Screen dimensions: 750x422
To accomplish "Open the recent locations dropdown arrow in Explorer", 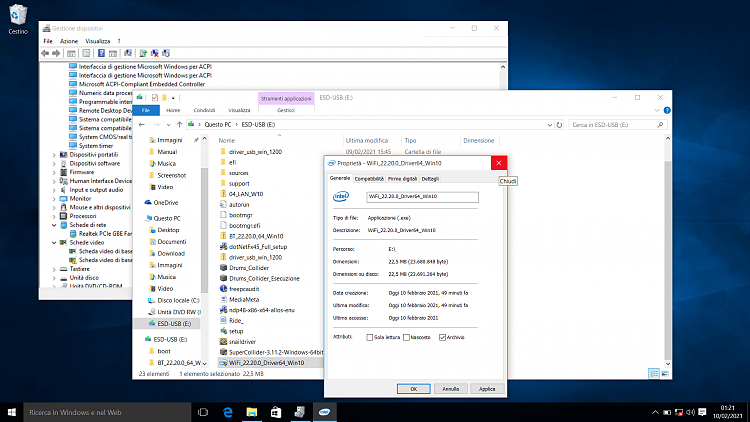I will (168, 125).
